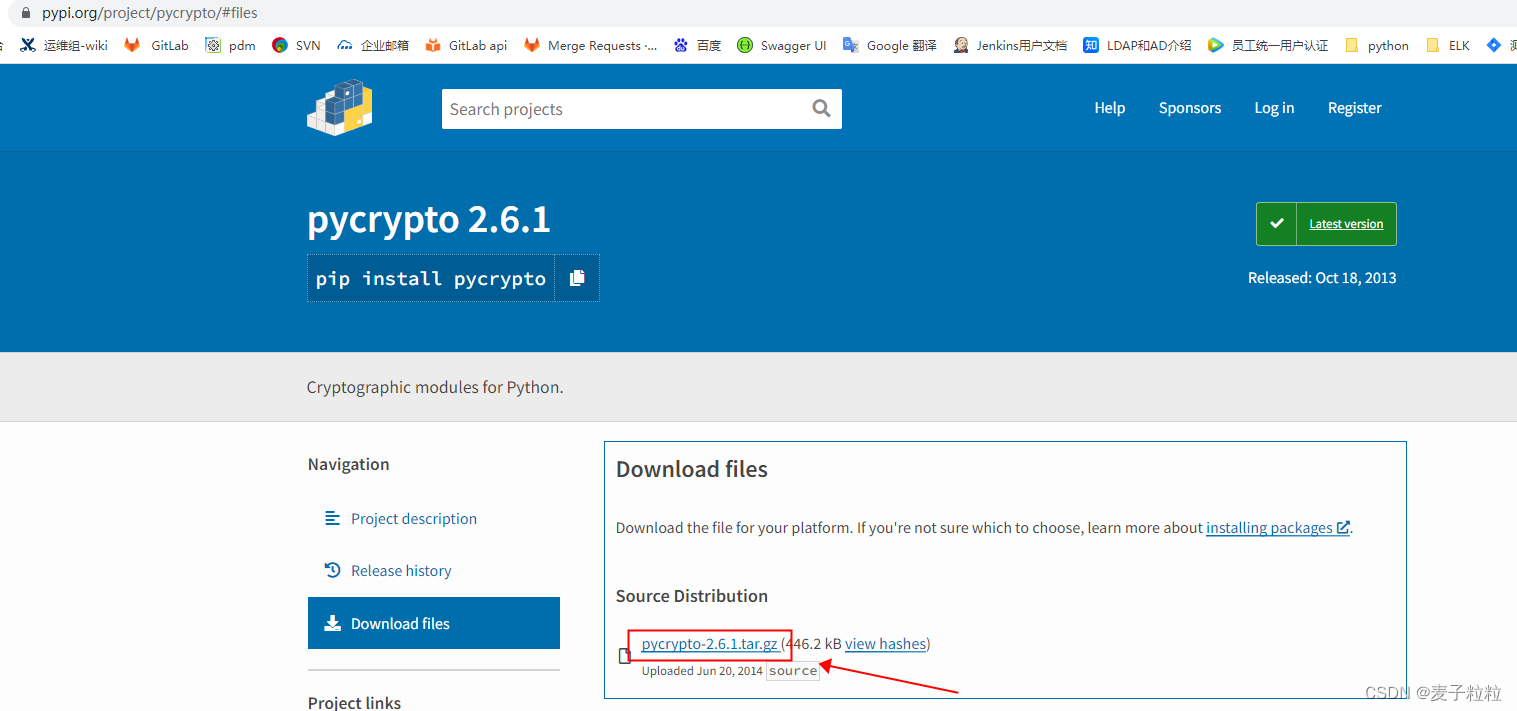The height and width of the screenshot is (711, 1517).
Task: Select the Download files navigation item
Action: [x=399, y=623]
